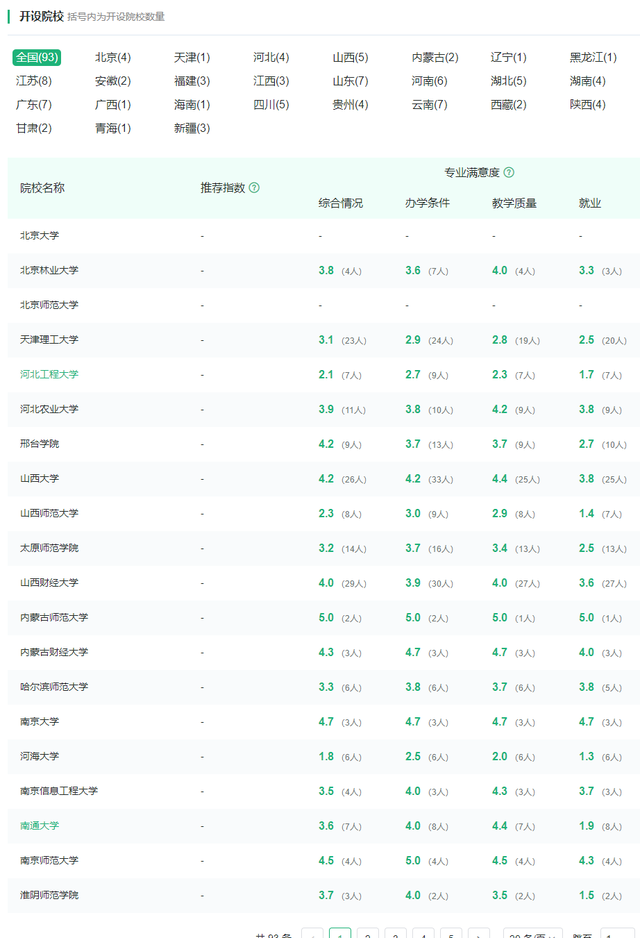
Task: Pick the 青海(1) region filter
Action: (x=113, y=128)
